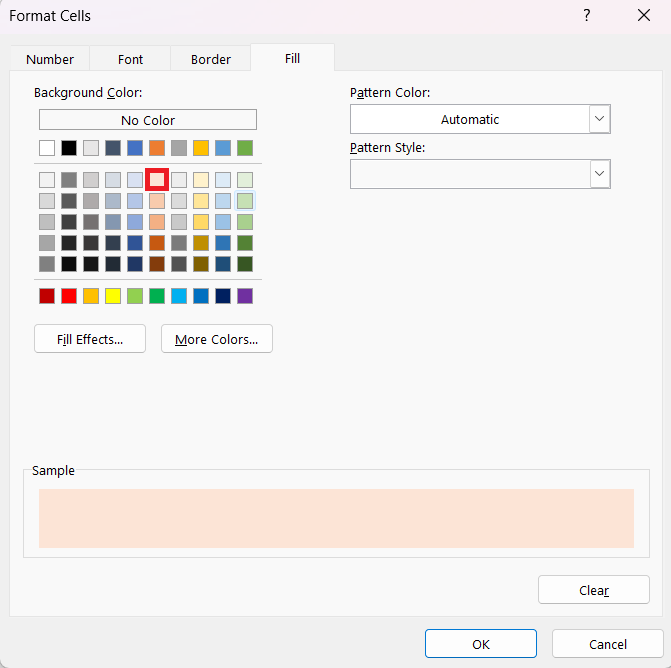Select the dark gold swatch in fourth shade row
This screenshot has height=668, width=671.
click(x=201, y=243)
